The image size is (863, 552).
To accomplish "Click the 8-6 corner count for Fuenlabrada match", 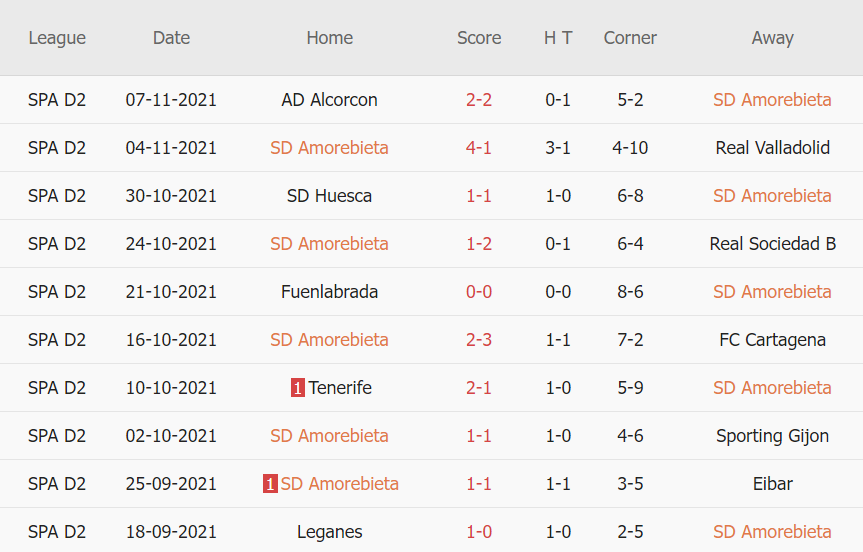I will pyautogui.click(x=630, y=292).
